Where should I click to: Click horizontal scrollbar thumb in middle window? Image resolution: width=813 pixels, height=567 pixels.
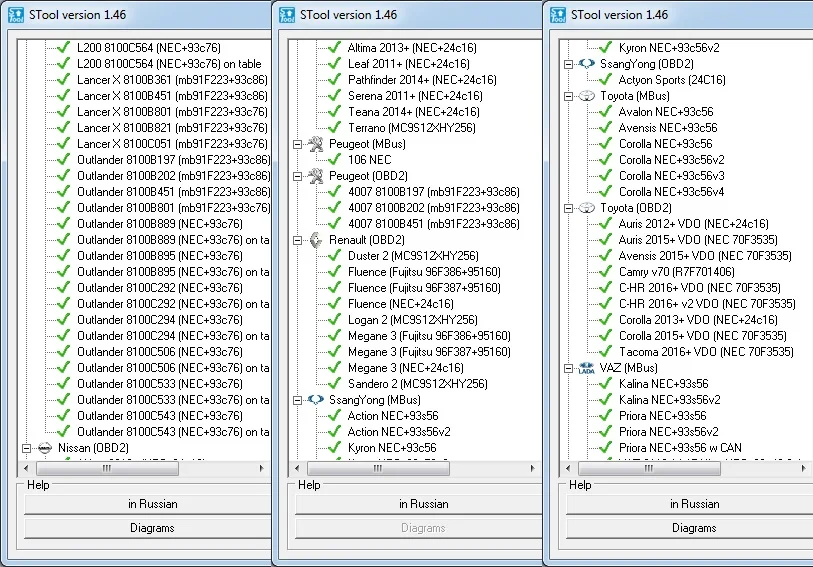379,469
